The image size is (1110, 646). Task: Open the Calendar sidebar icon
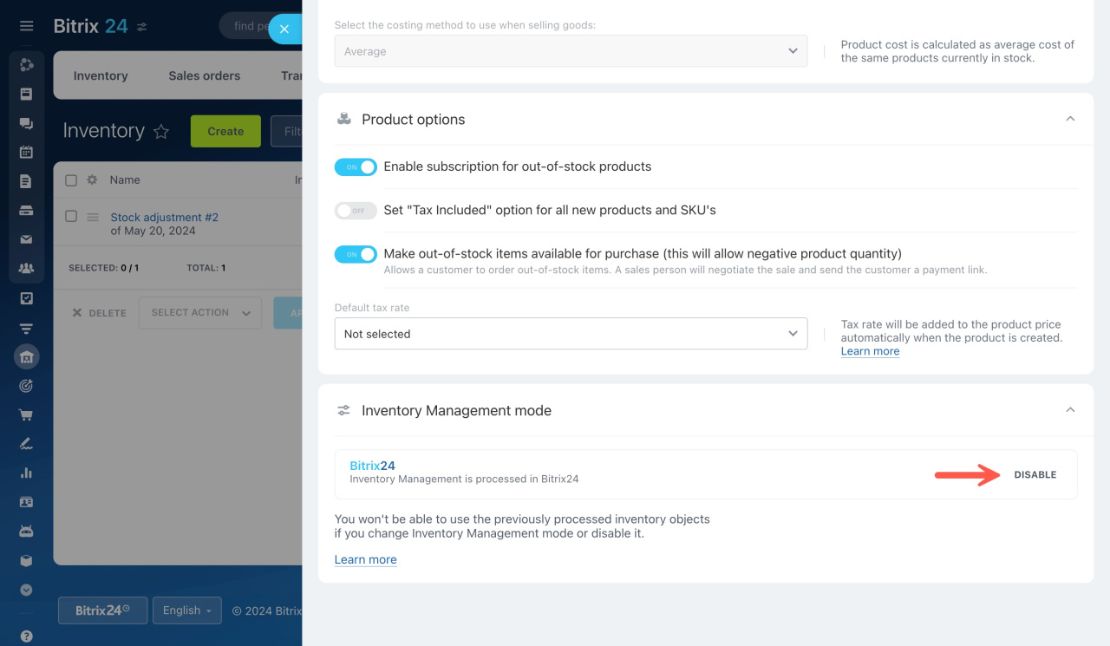26,152
